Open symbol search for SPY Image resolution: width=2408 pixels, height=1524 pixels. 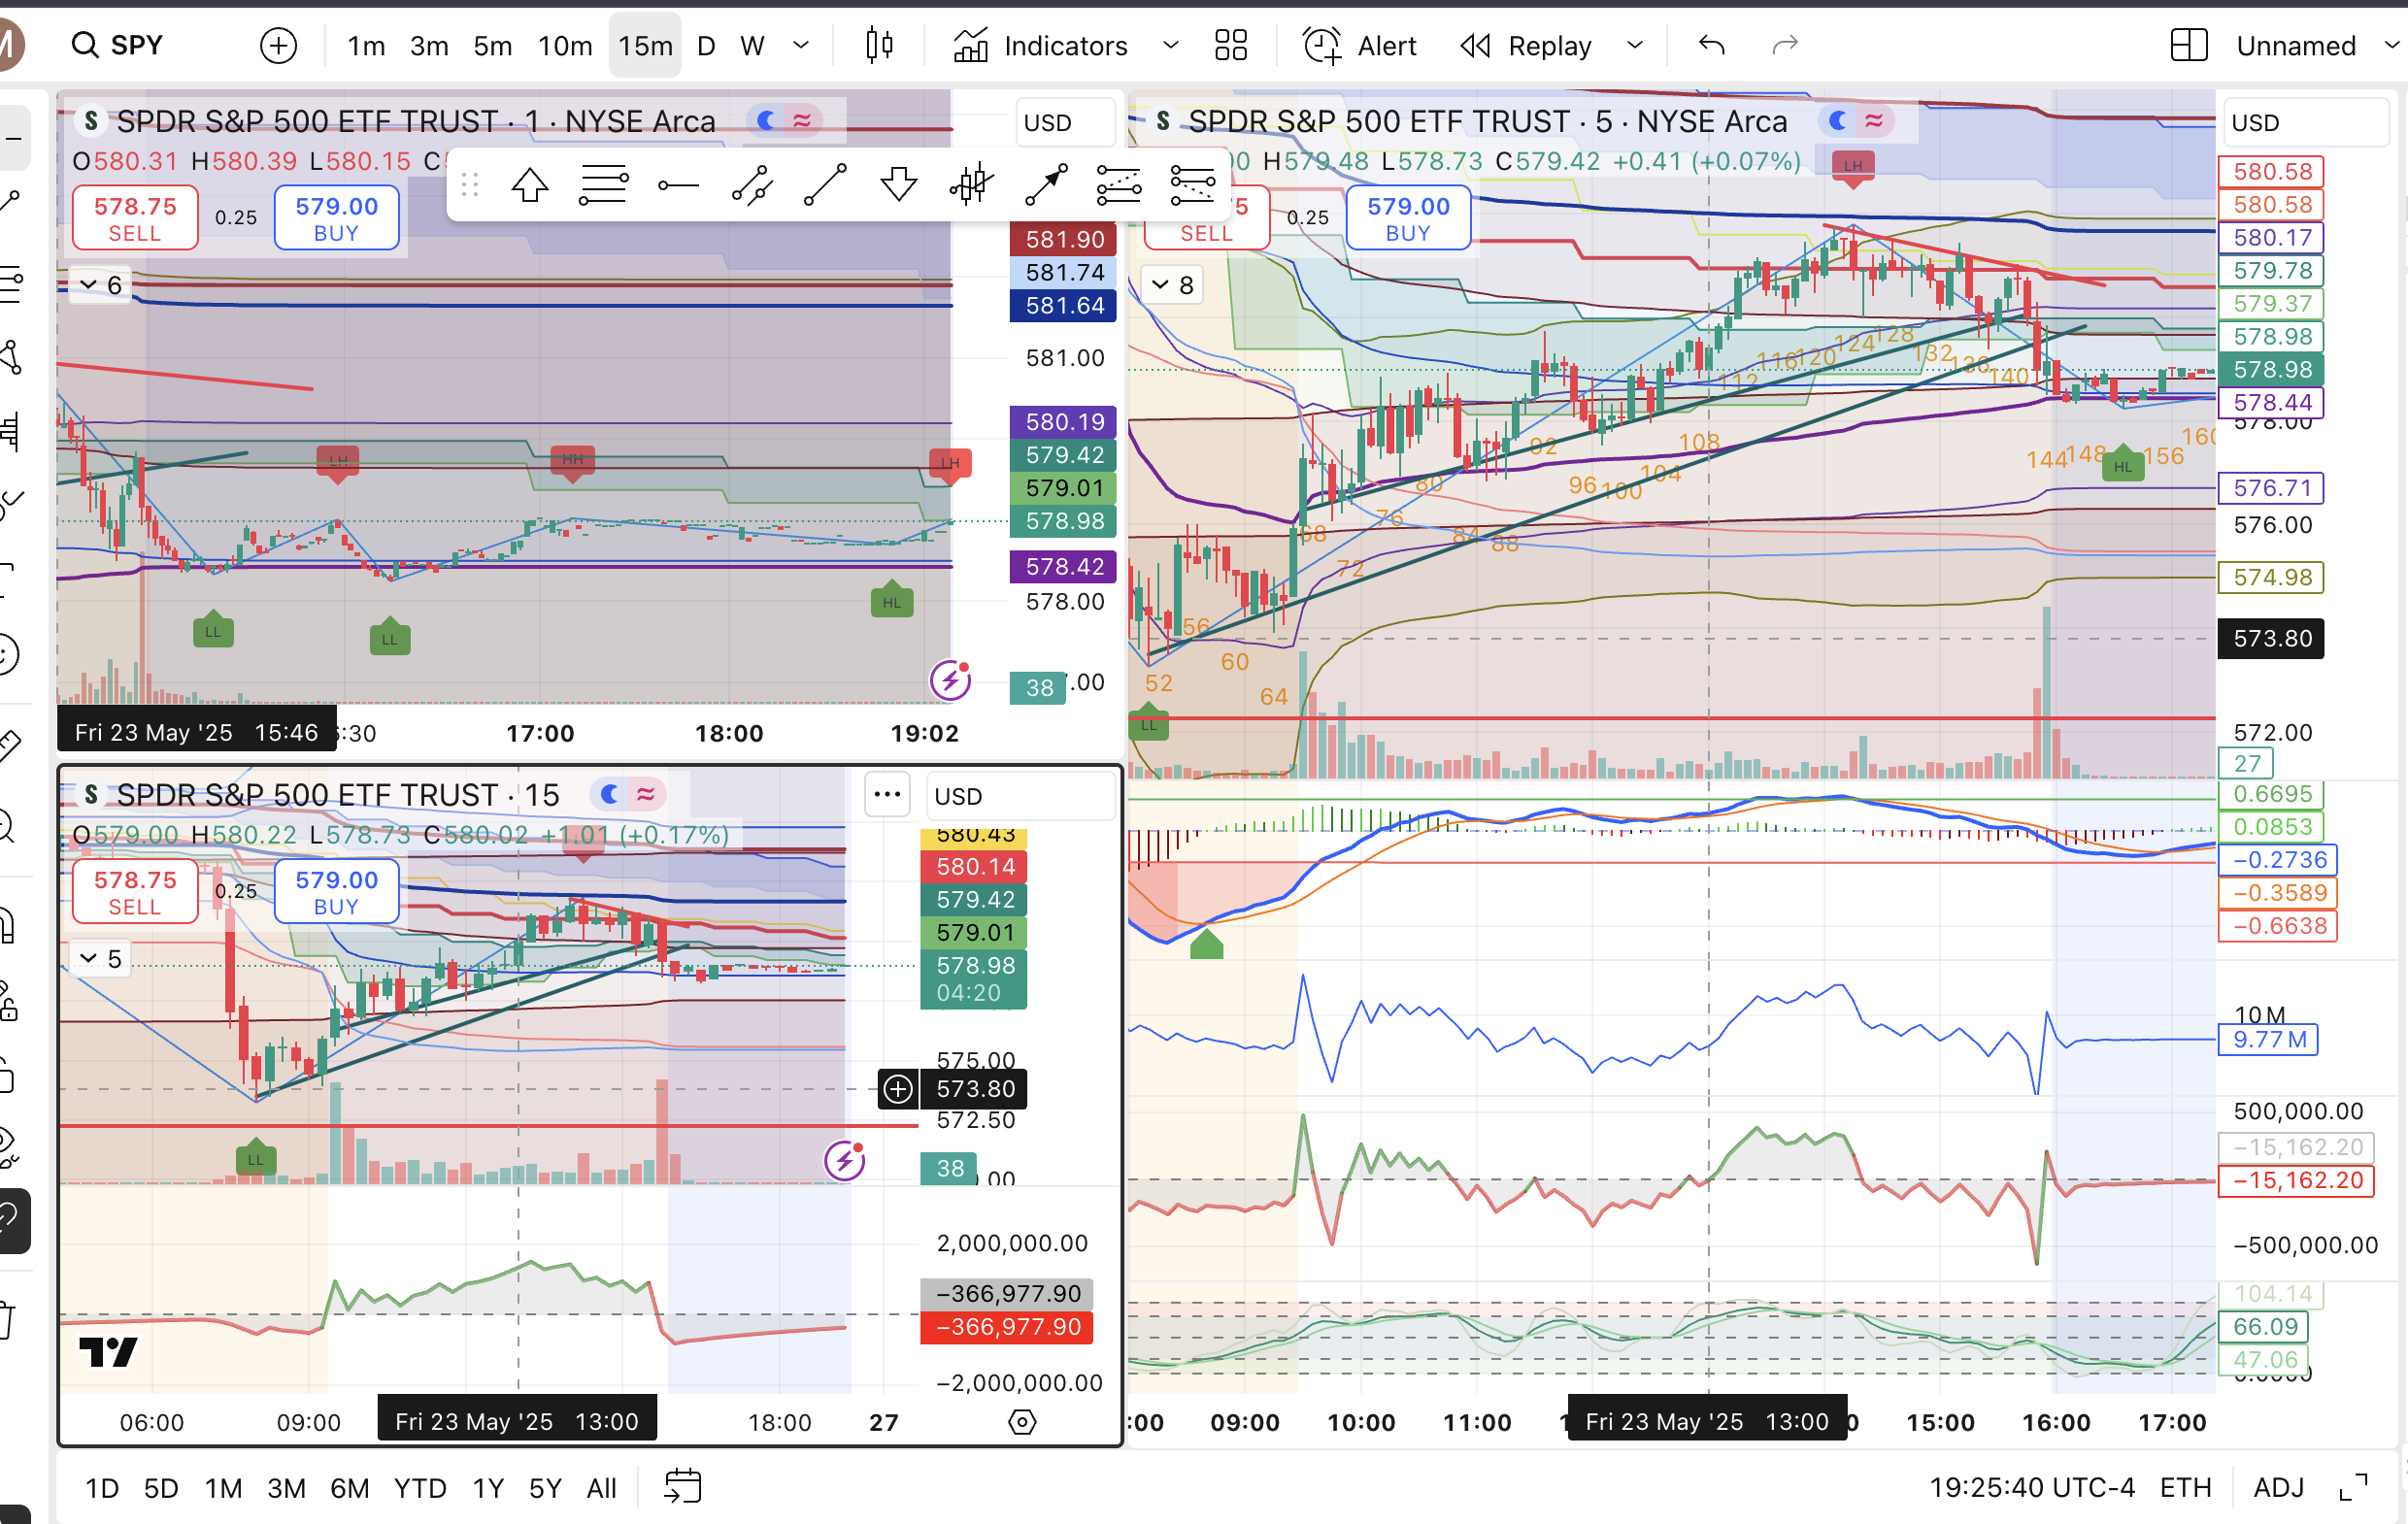(118, 45)
